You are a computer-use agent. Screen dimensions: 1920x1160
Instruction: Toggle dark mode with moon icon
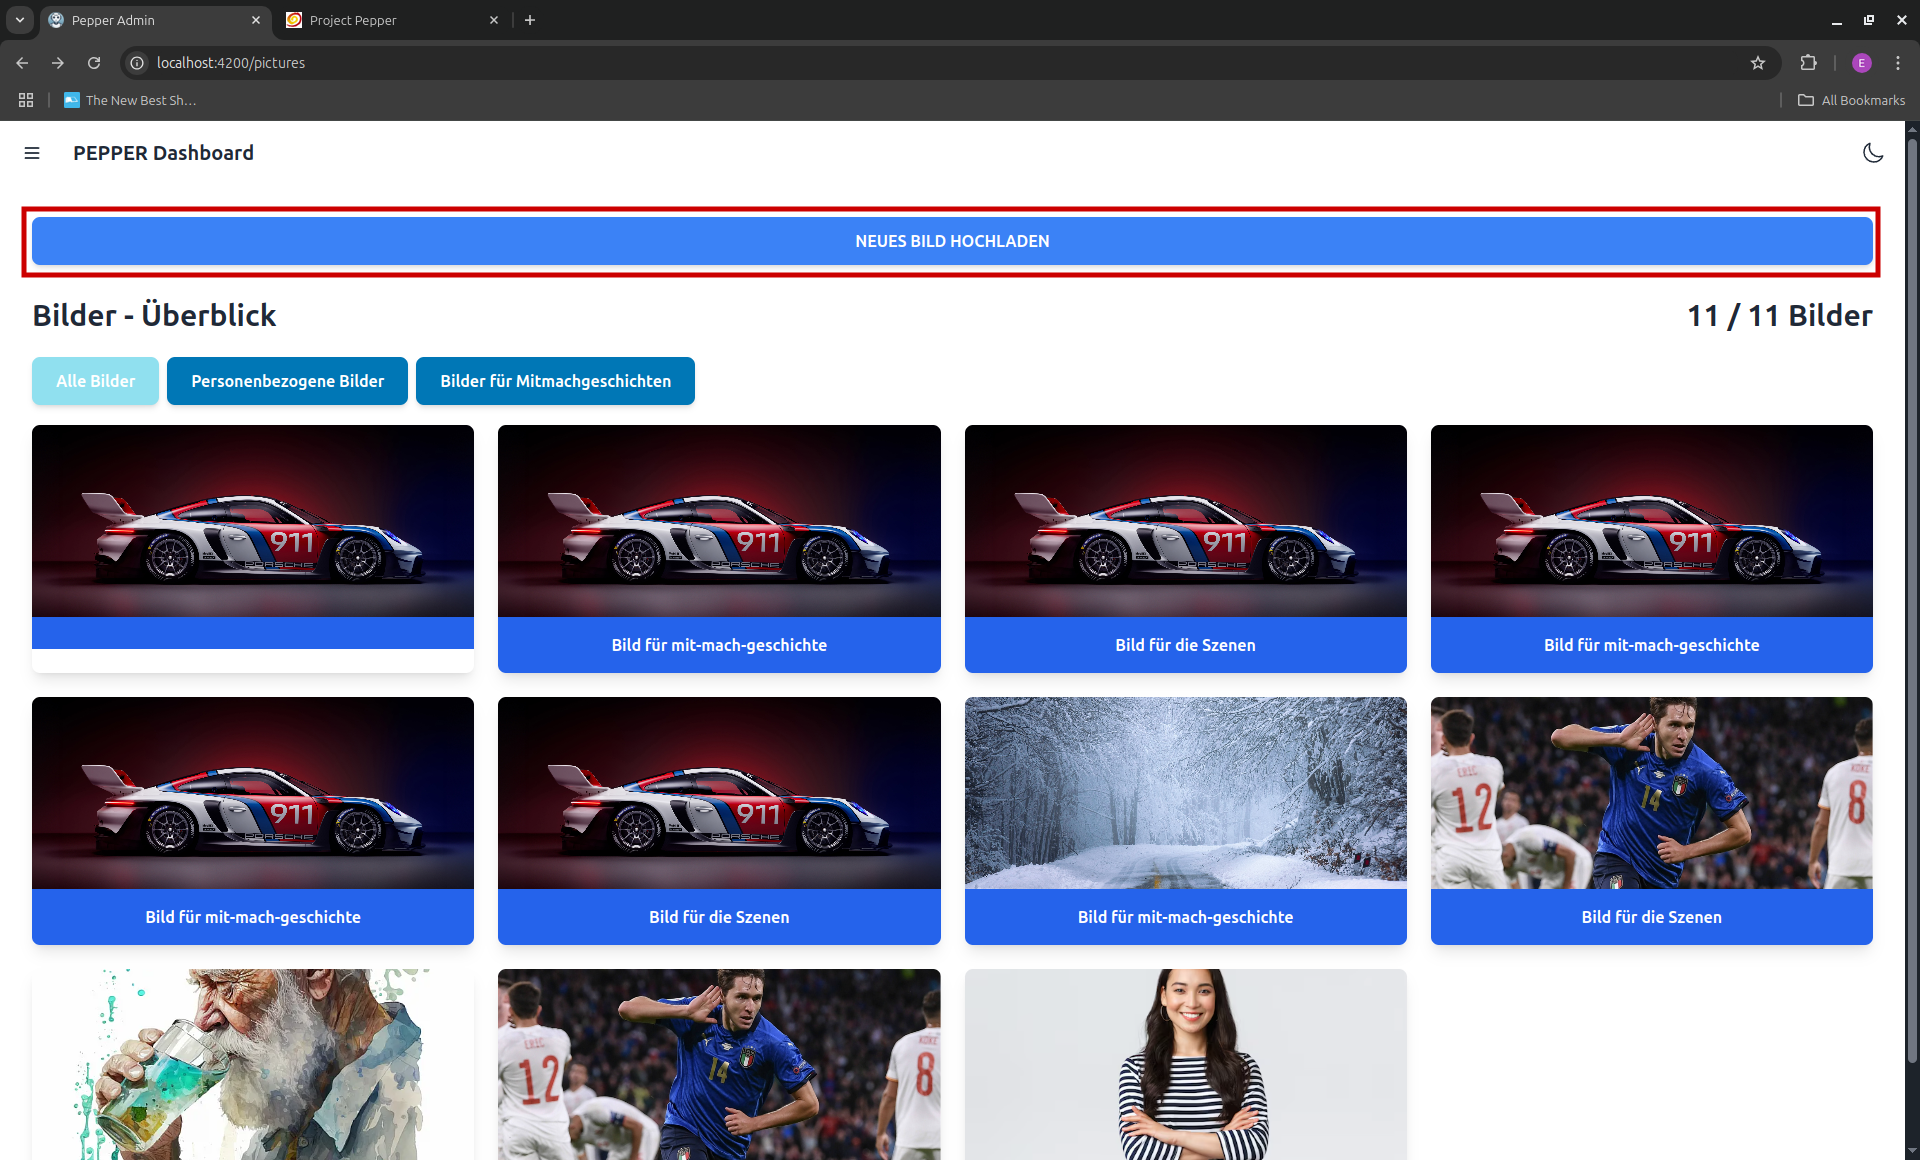pyautogui.click(x=1873, y=153)
